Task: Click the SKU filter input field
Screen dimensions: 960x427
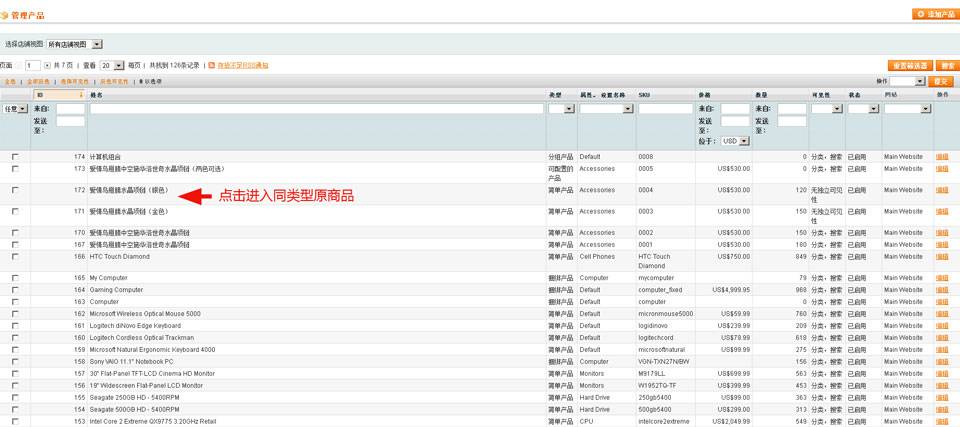Action: pyautogui.click(x=666, y=108)
